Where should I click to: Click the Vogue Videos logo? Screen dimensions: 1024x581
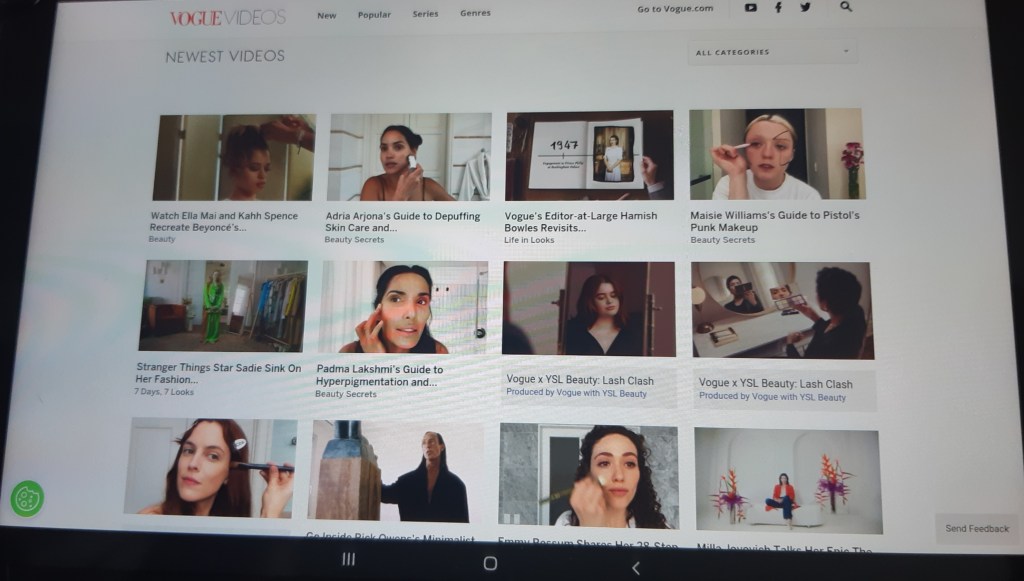coord(227,17)
